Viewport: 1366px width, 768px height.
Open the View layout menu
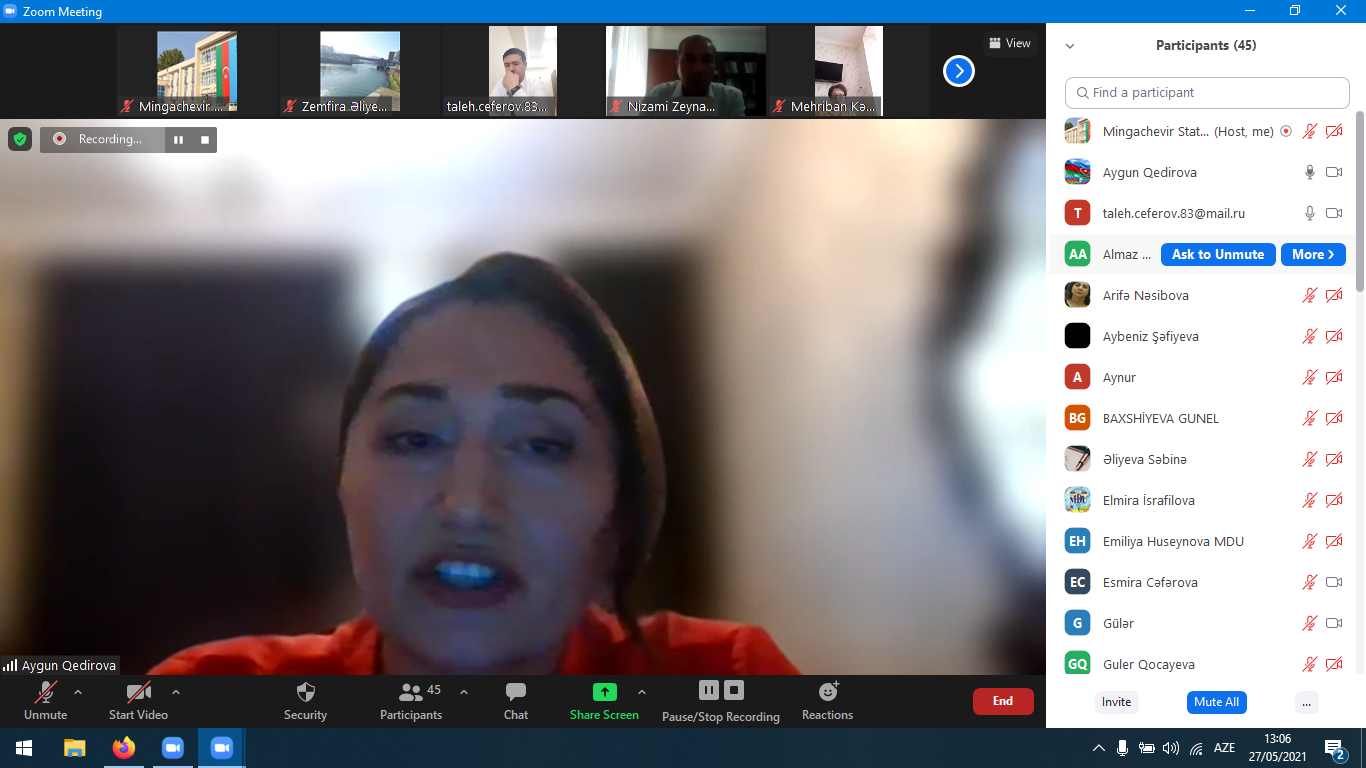[x=1009, y=43]
